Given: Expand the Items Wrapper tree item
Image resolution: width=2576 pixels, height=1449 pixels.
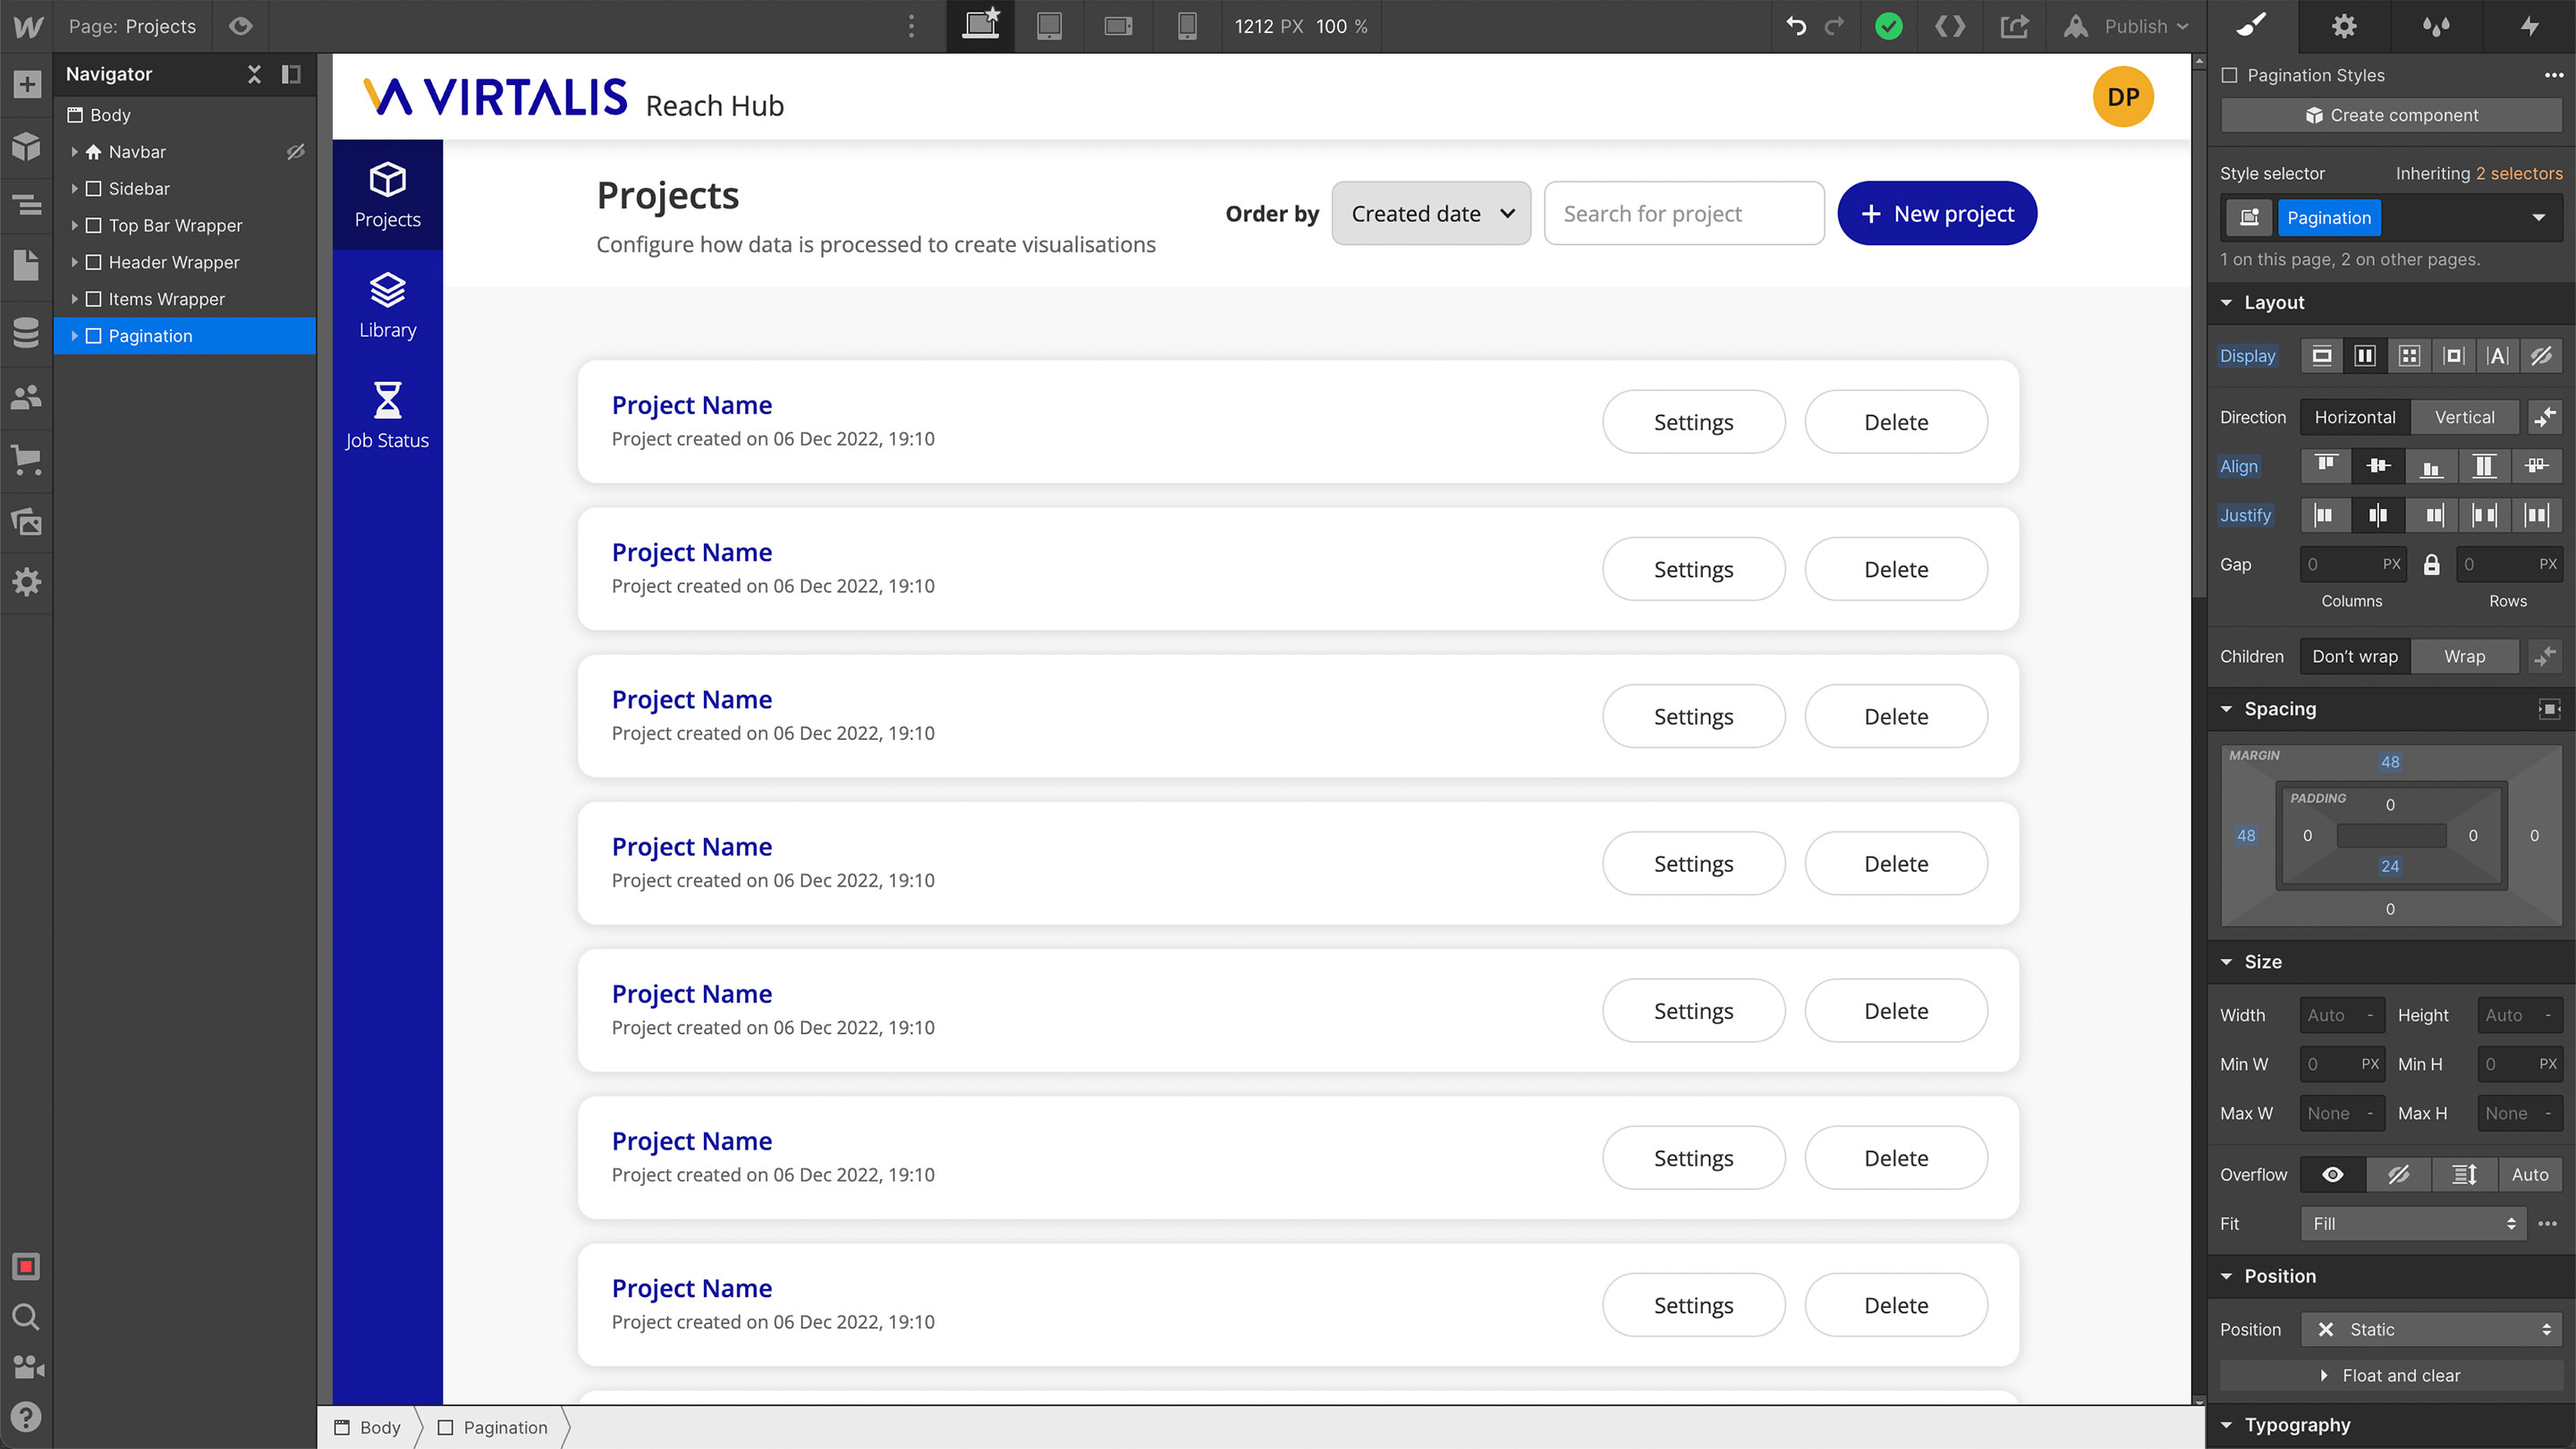Looking at the screenshot, I should [74, 299].
